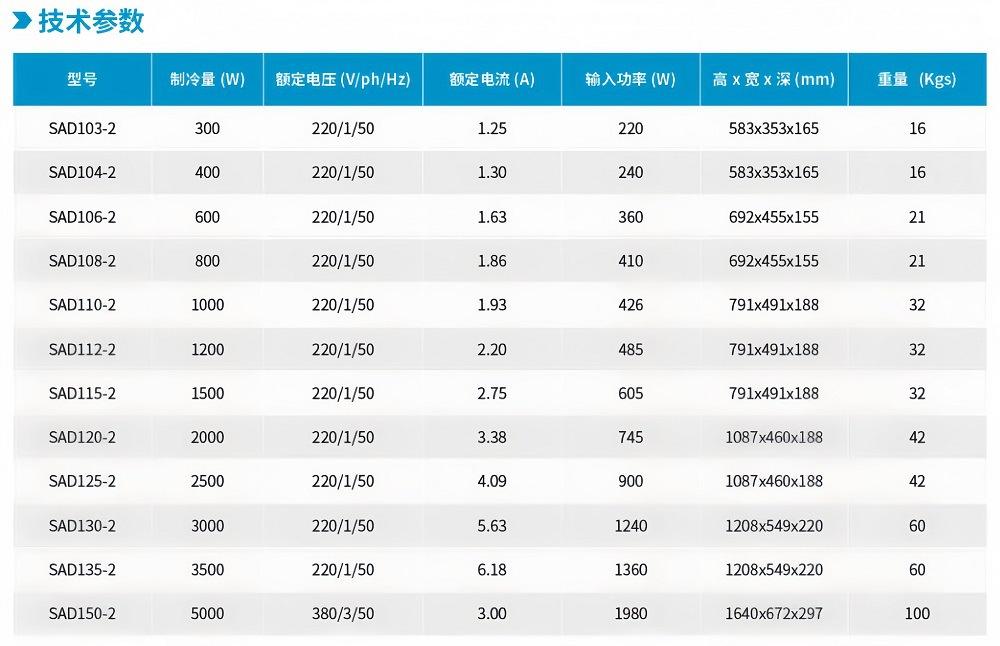Select the 重量 (Kgs) column header
The width and height of the screenshot is (1000, 646).
[917, 79]
